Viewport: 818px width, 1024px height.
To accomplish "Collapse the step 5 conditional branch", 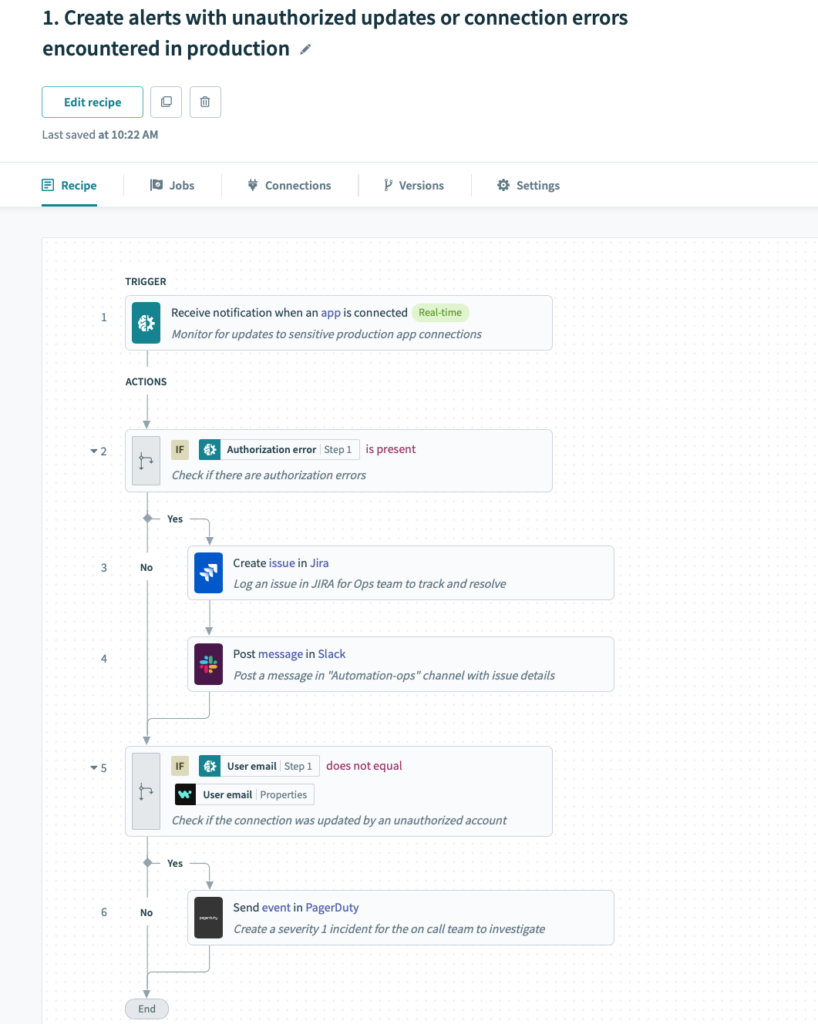I will pyautogui.click(x=92, y=767).
